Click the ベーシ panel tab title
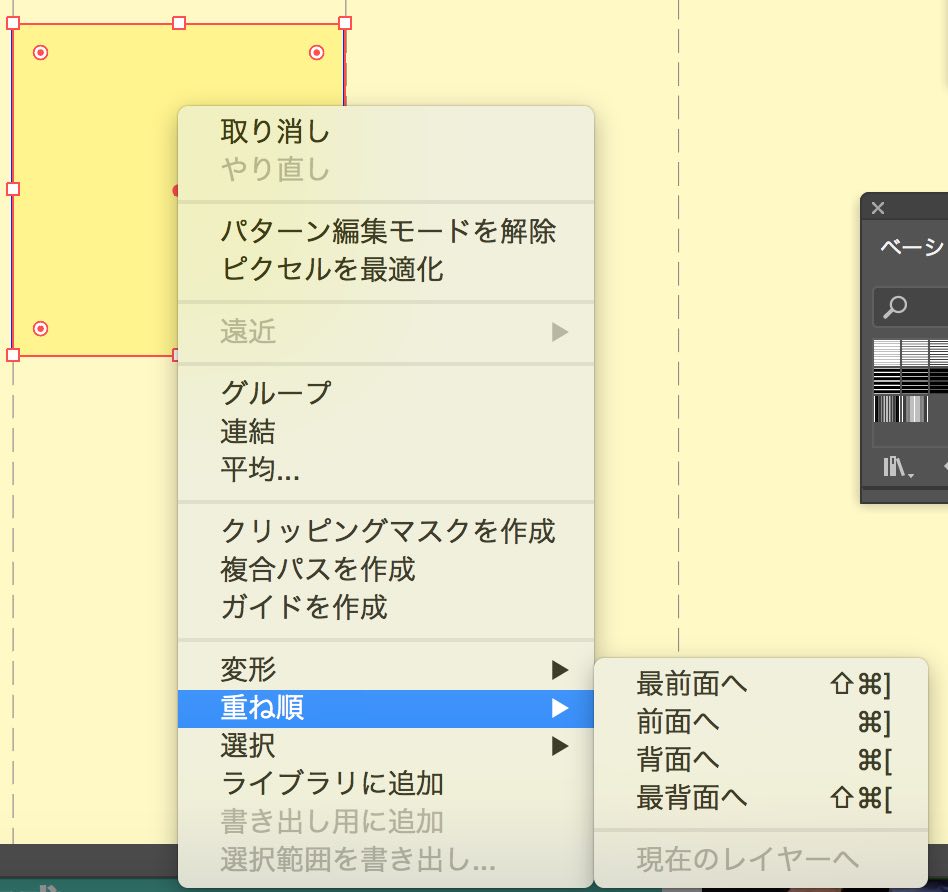Image resolution: width=948 pixels, height=892 pixels. pos(912,247)
